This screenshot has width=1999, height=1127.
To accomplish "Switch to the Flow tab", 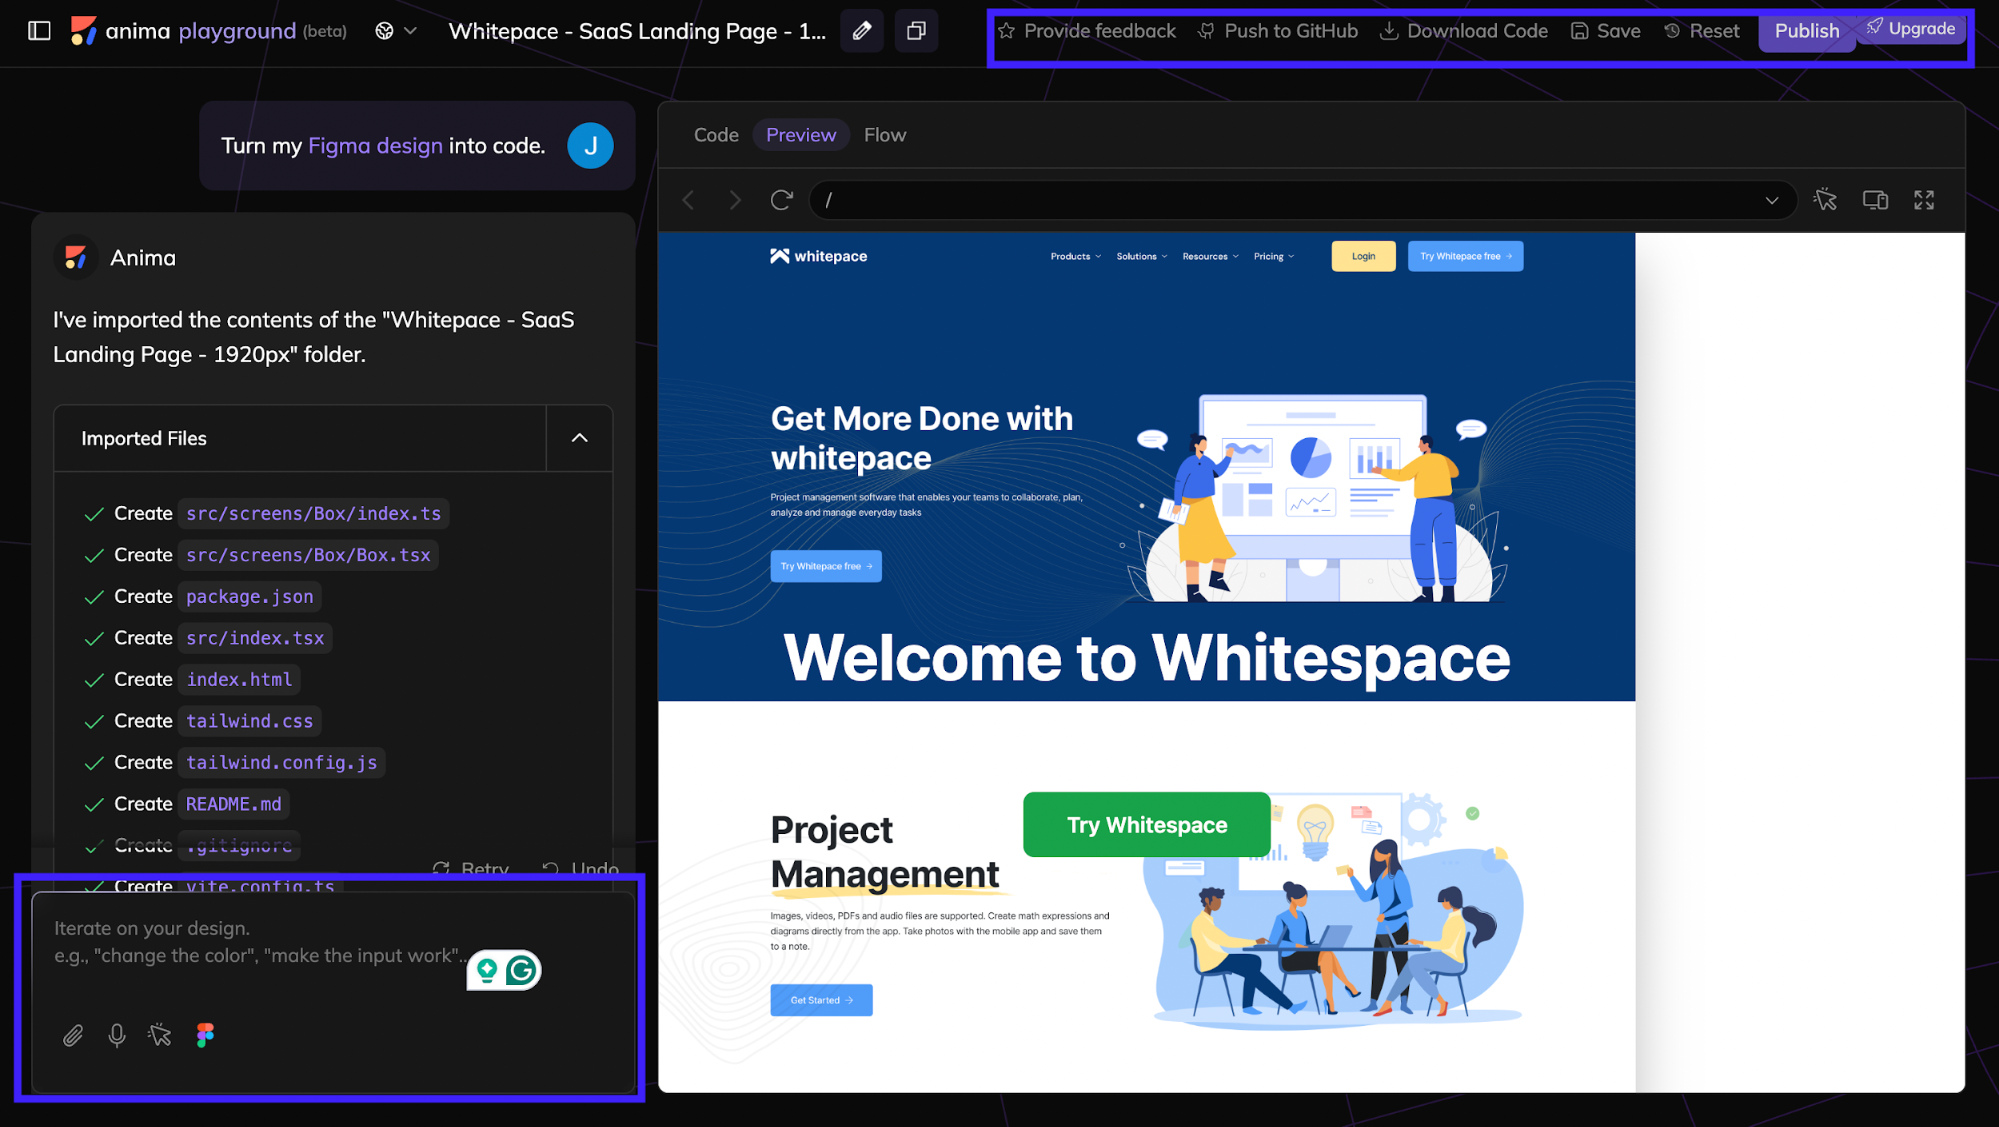I will (x=885, y=135).
